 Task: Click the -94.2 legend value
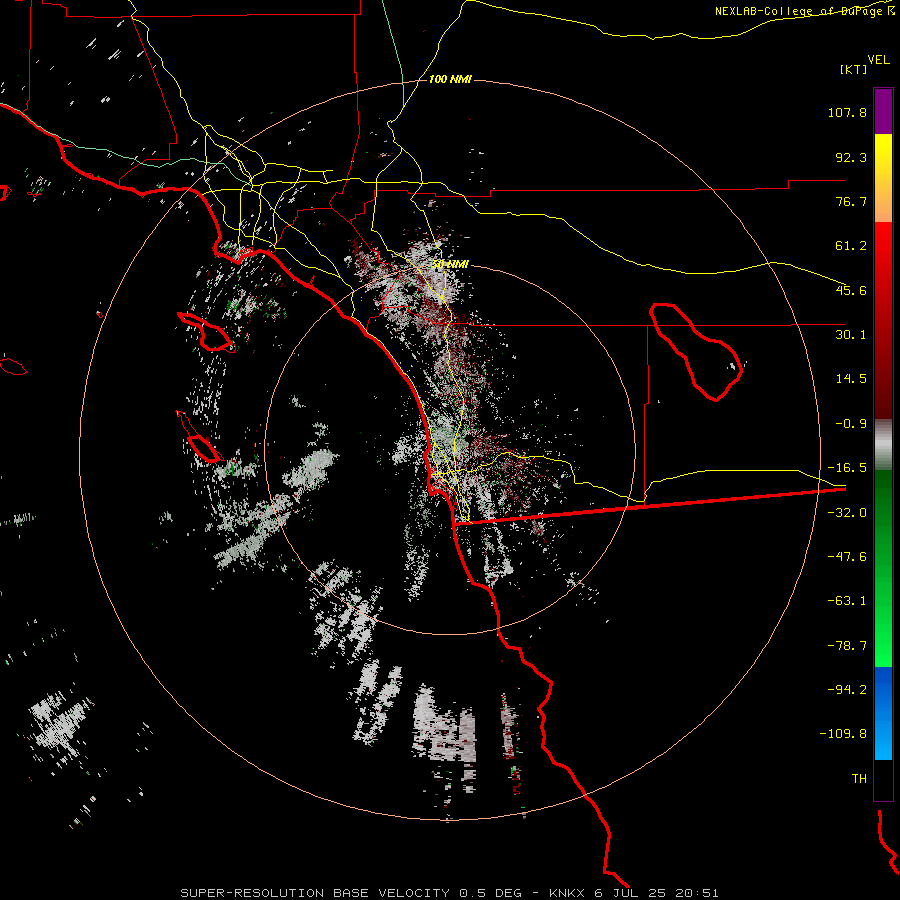point(847,689)
